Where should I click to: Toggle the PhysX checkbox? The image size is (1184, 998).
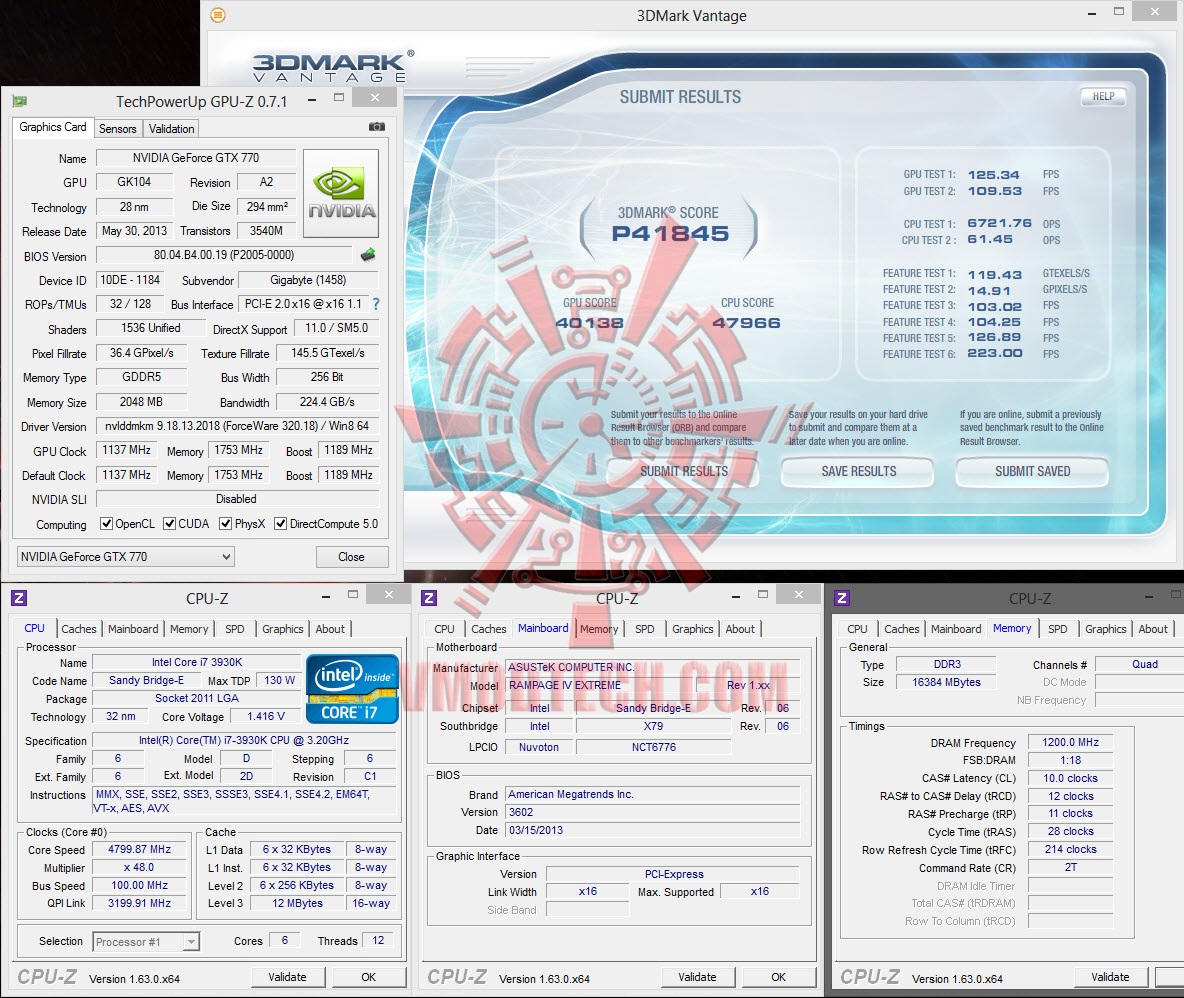tap(225, 523)
